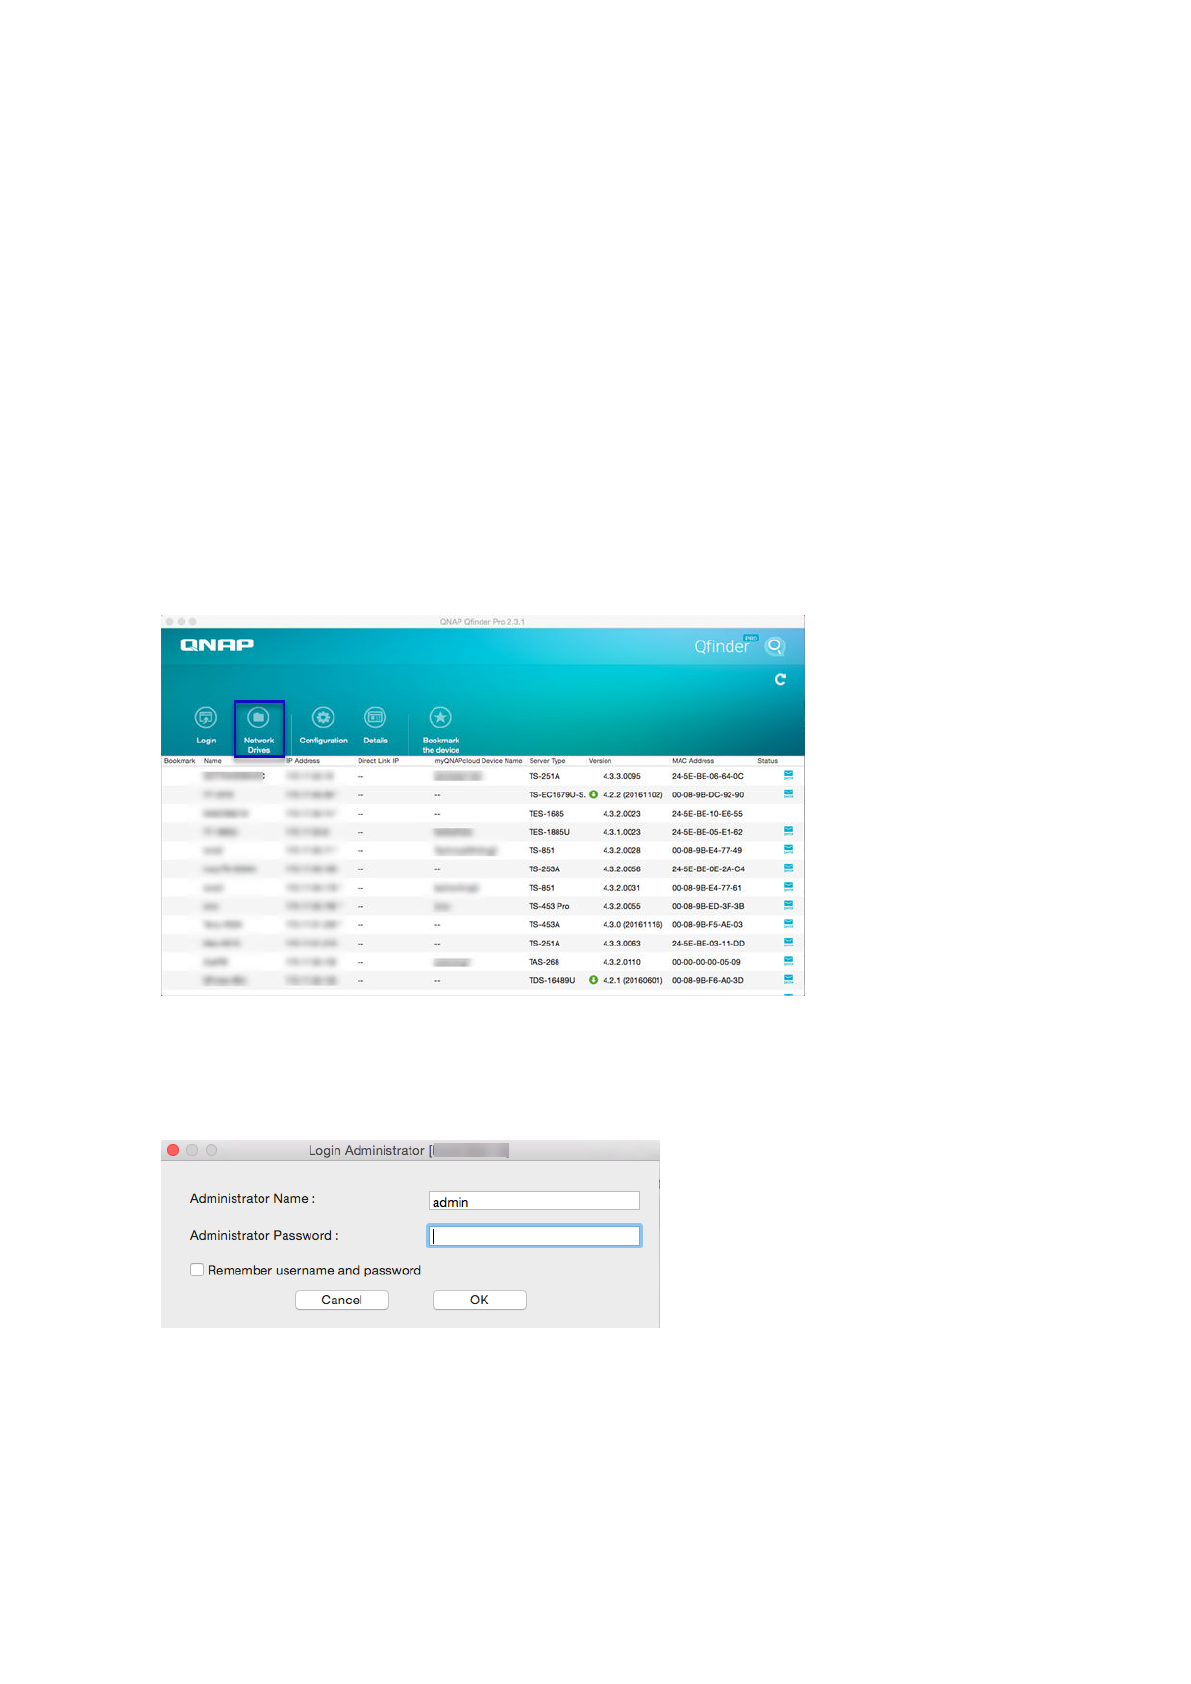Select the TS-453A server type cell
The image size is (1191, 1684).
point(544,925)
